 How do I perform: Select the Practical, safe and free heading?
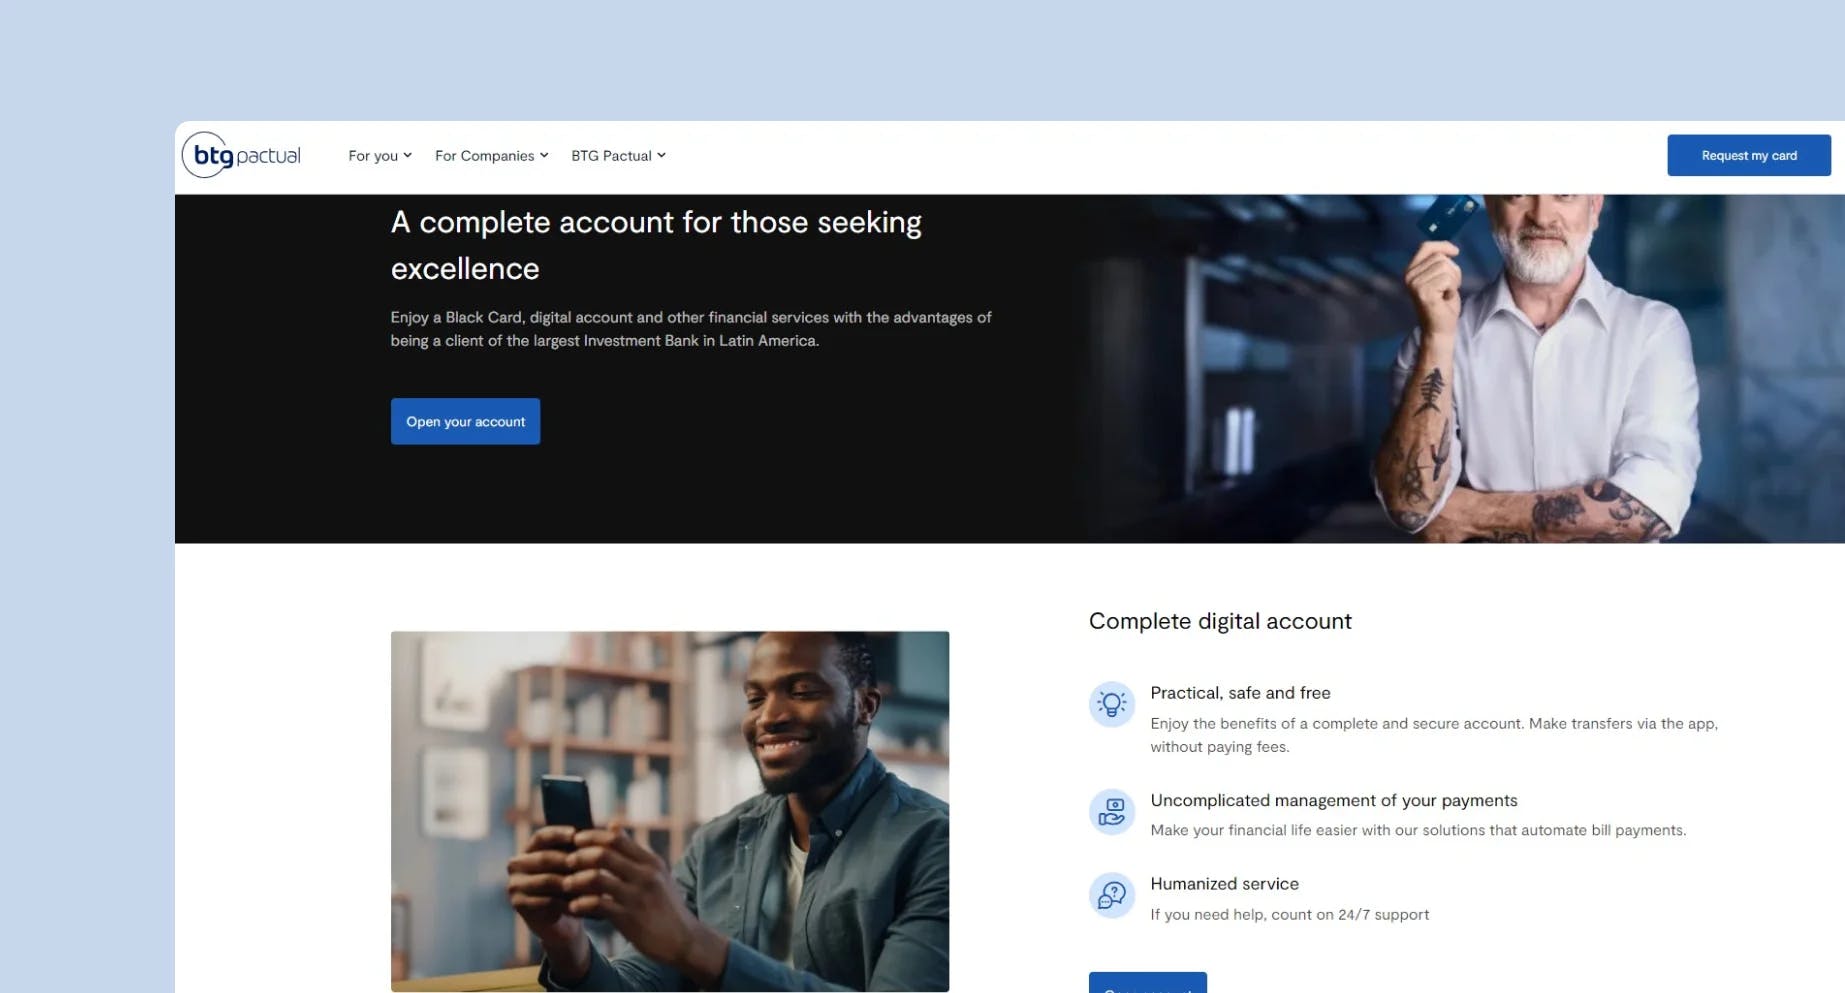1240,692
